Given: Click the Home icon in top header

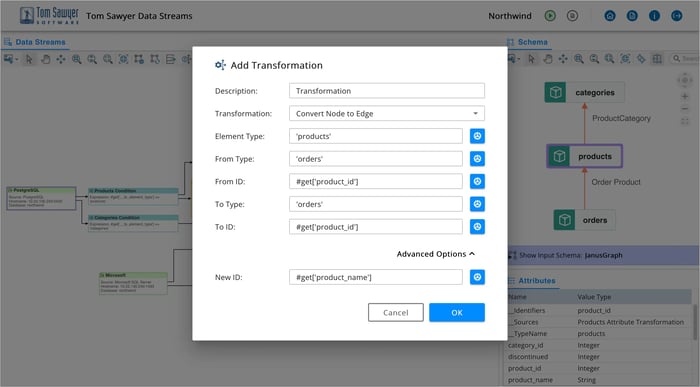Looking at the screenshot, I should [x=610, y=16].
